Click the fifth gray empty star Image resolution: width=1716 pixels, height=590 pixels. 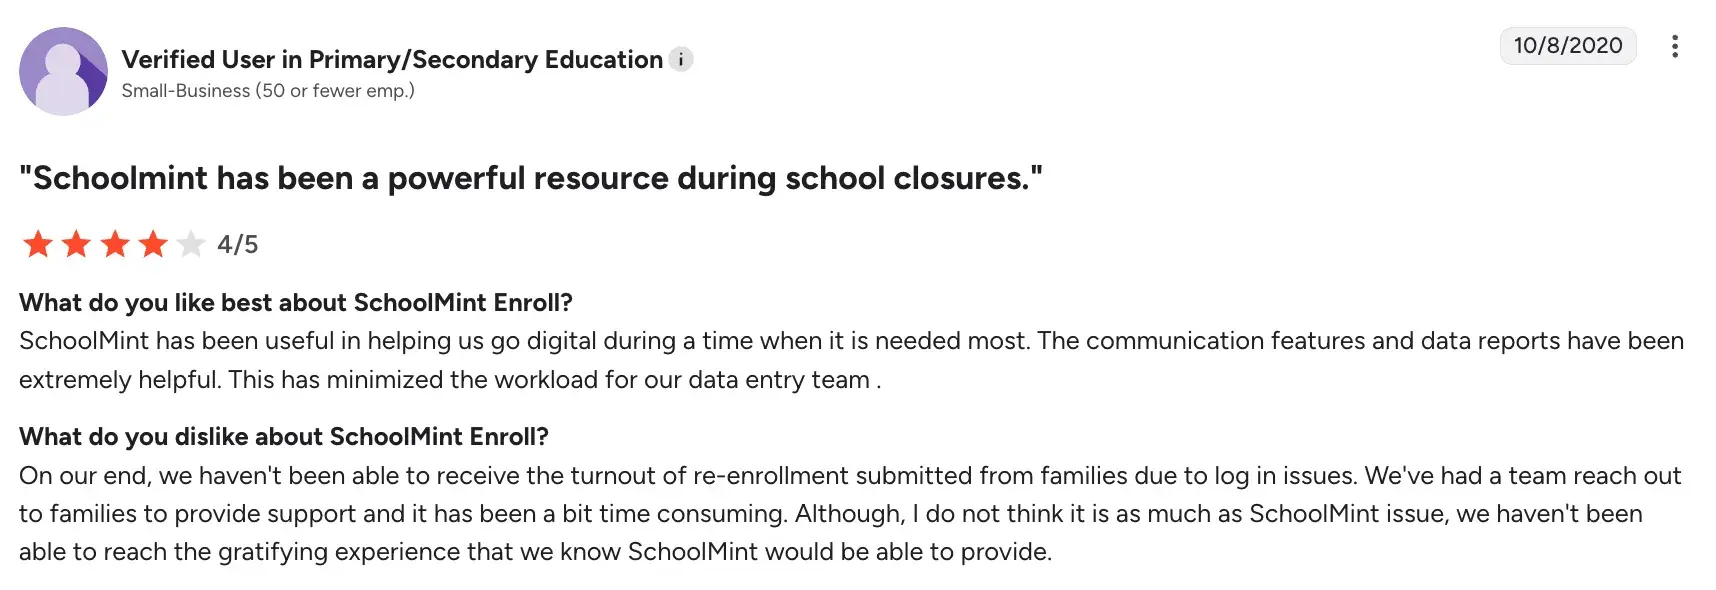191,244
